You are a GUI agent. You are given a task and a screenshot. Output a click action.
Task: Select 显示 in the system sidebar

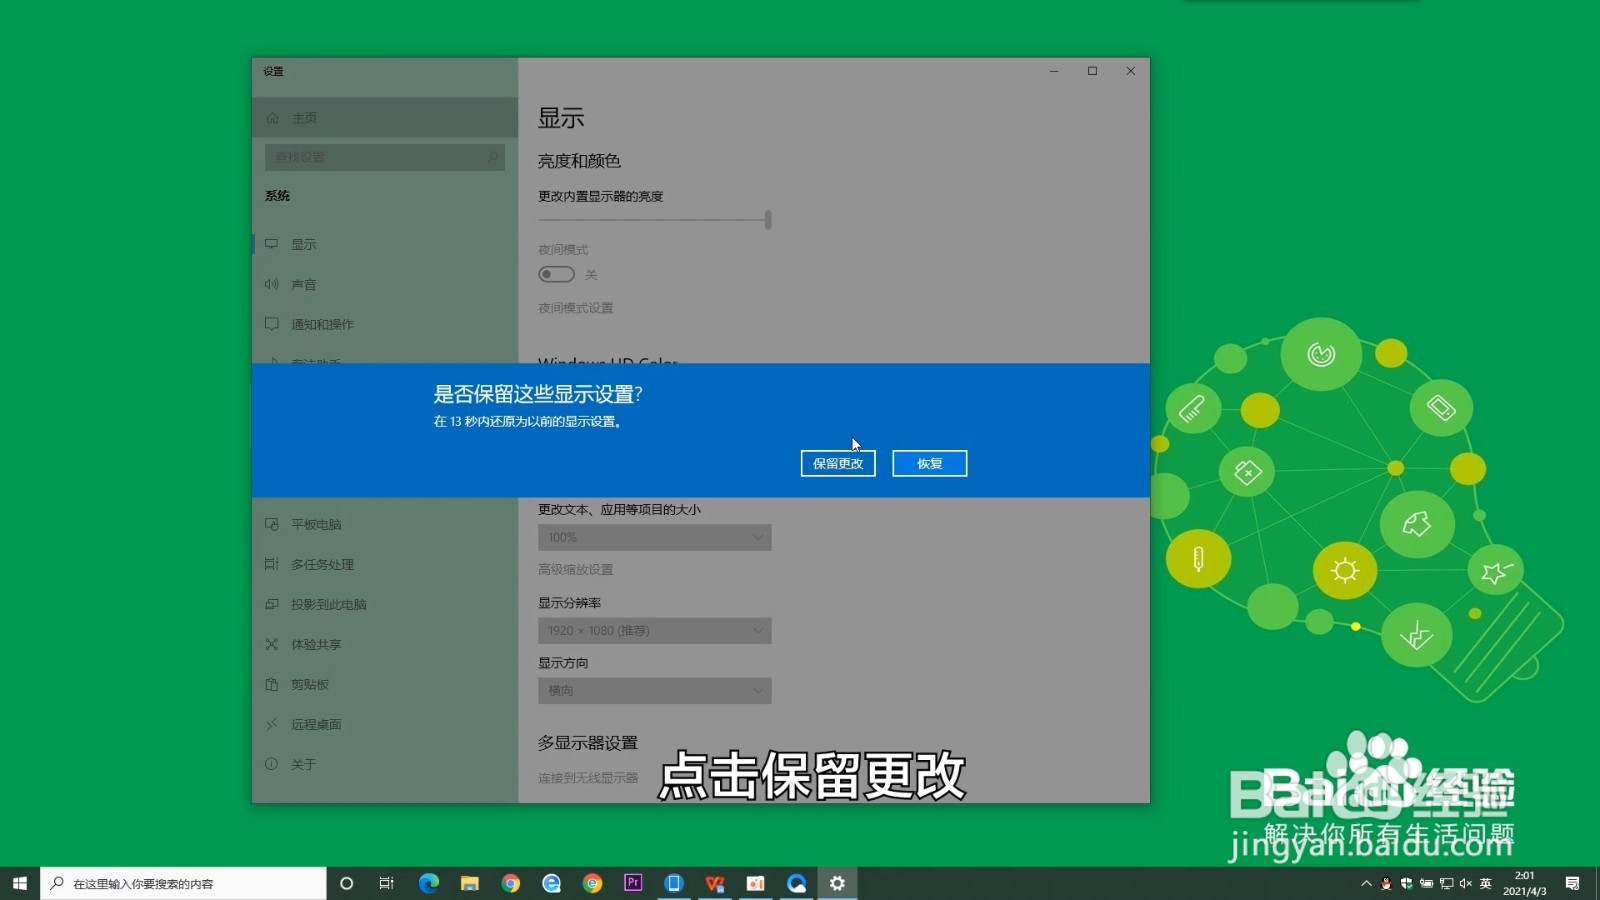(x=385, y=244)
